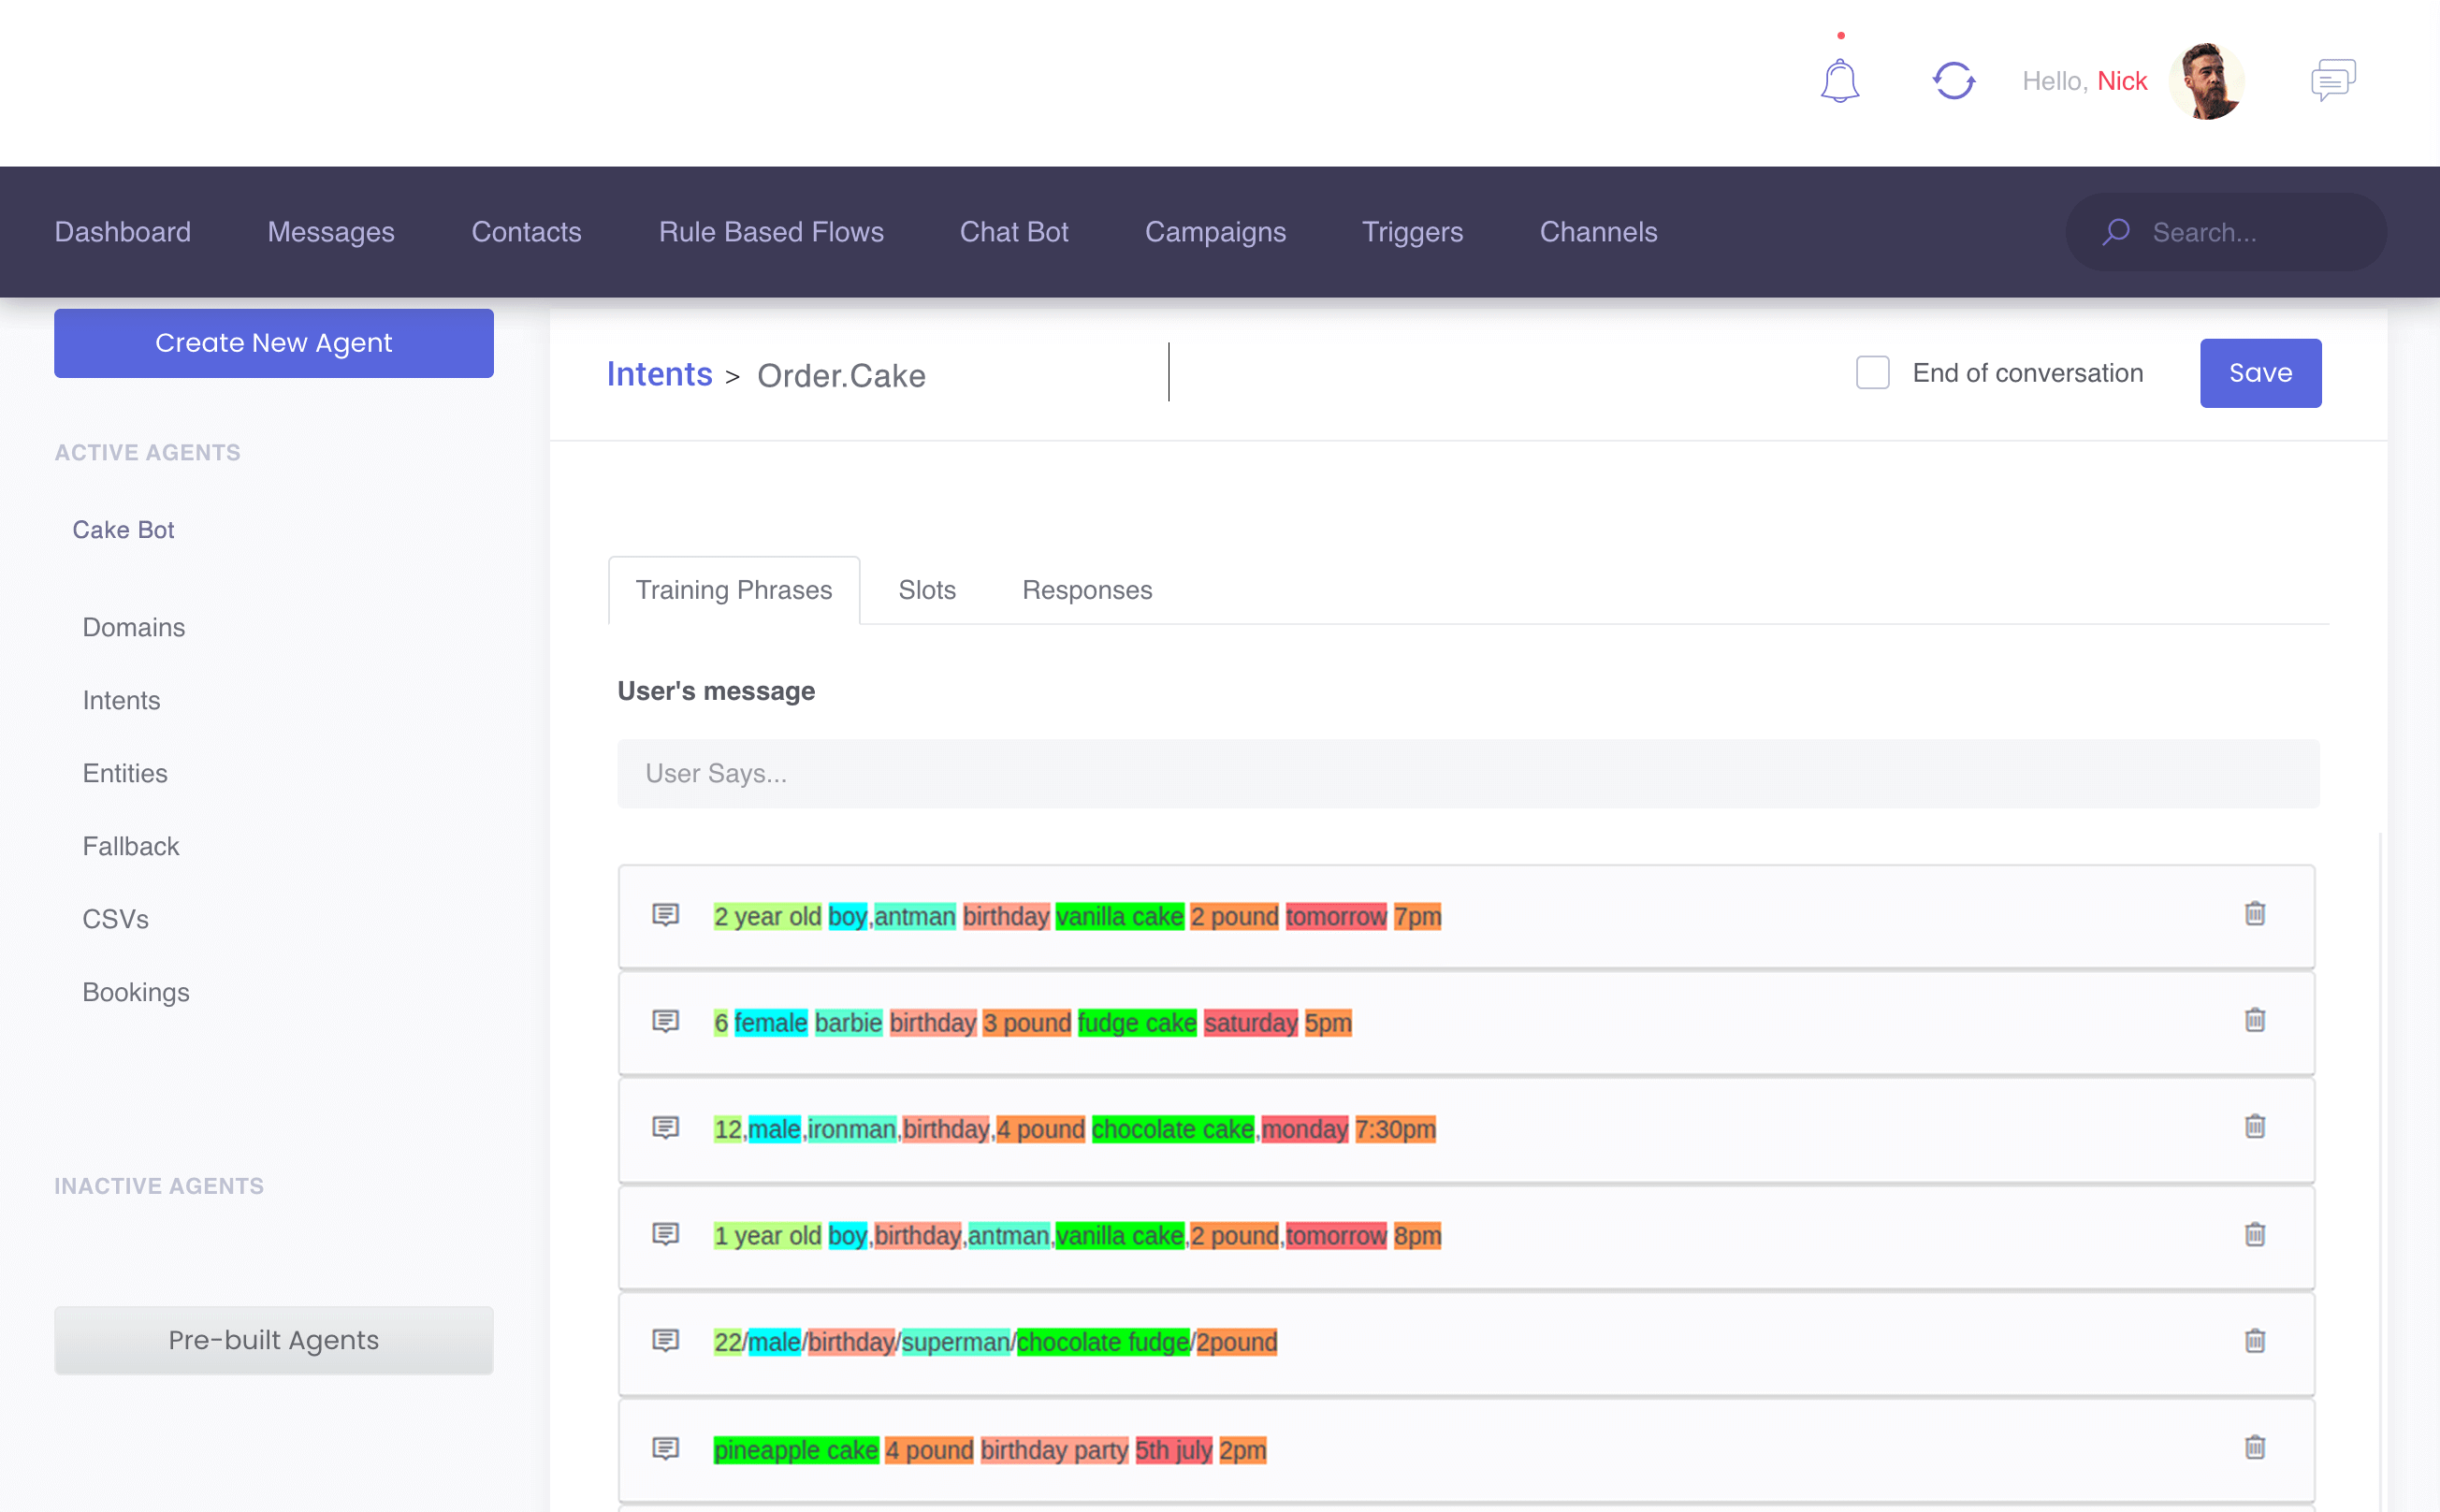The image size is (2440, 1512).
Task: Toggle the End of conversation checkbox
Action: [x=1872, y=373]
